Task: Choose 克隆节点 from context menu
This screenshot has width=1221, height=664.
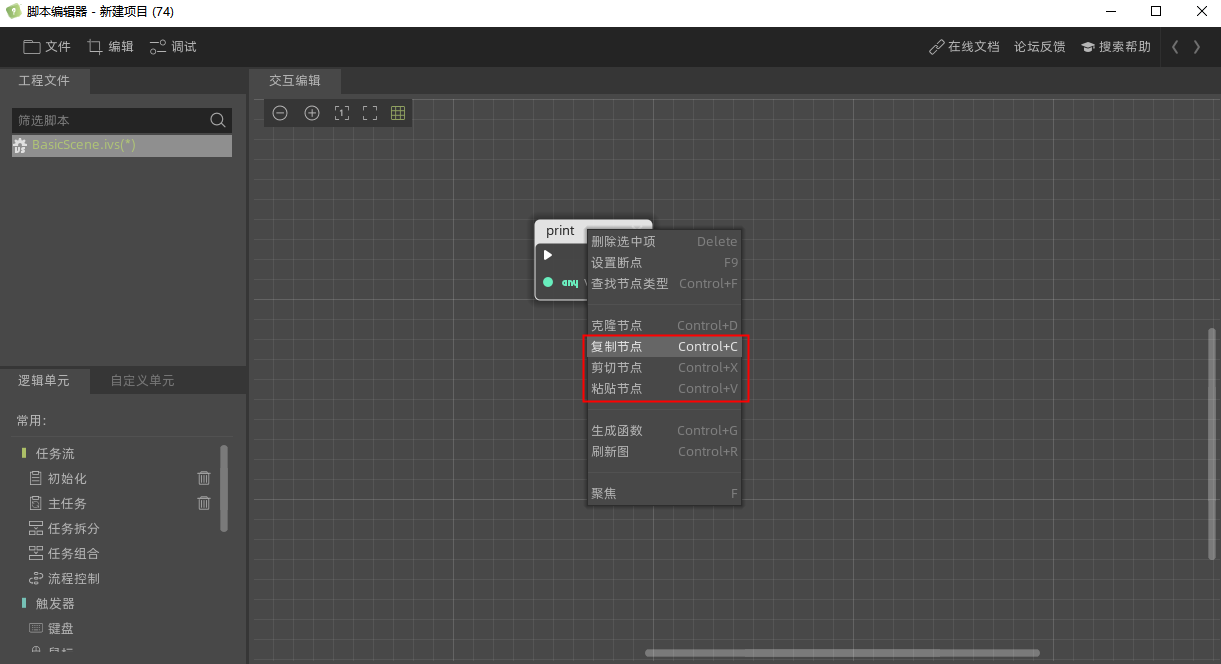Action: click(x=664, y=325)
